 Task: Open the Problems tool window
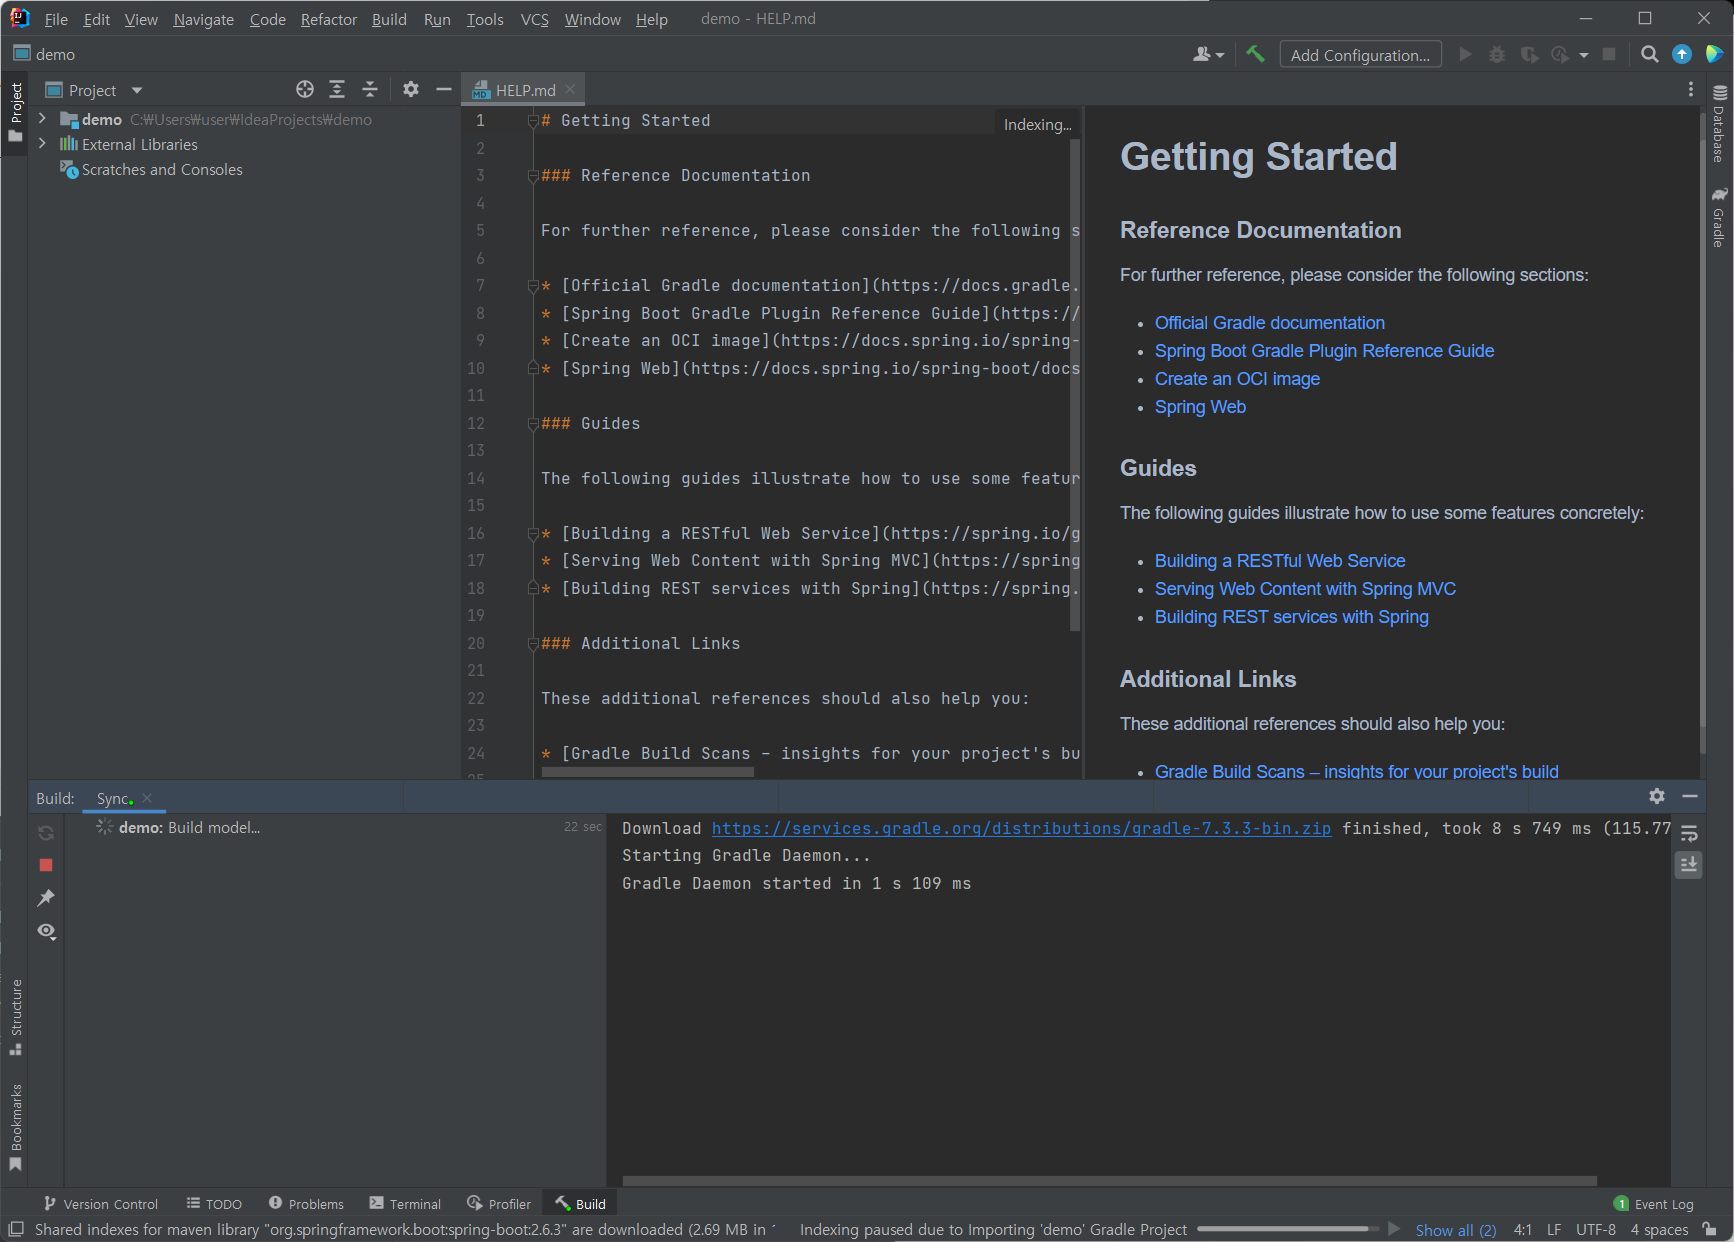click(306, 1204)
